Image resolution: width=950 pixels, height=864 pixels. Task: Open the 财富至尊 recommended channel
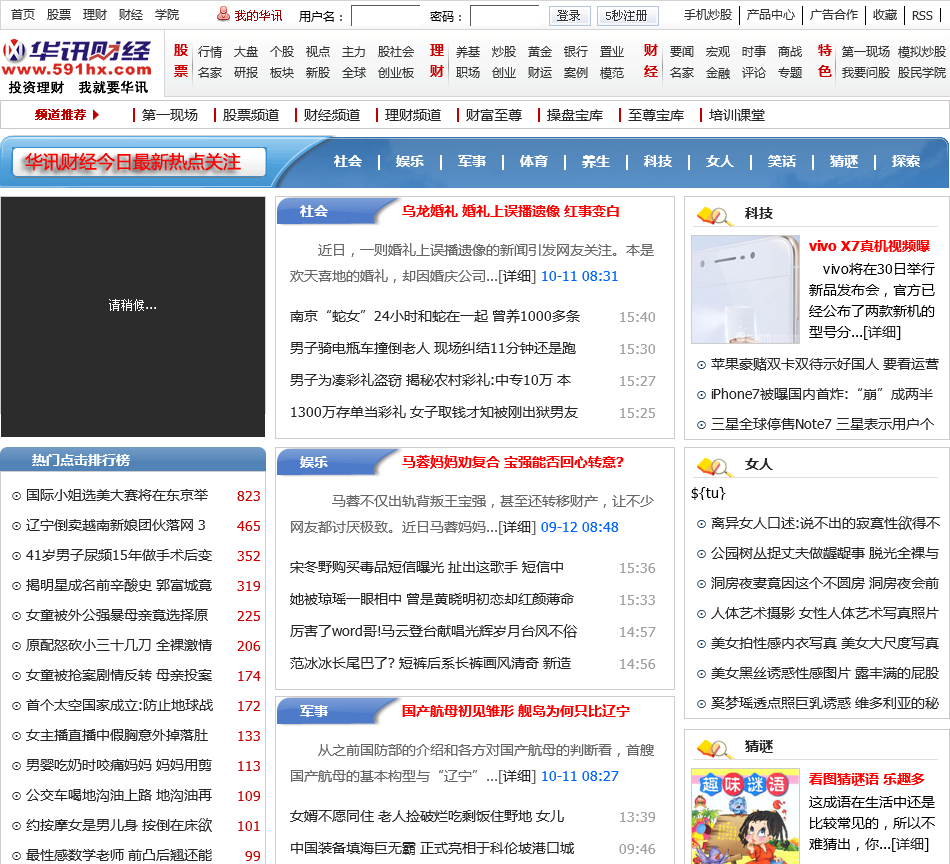click(x=494, y=115)
